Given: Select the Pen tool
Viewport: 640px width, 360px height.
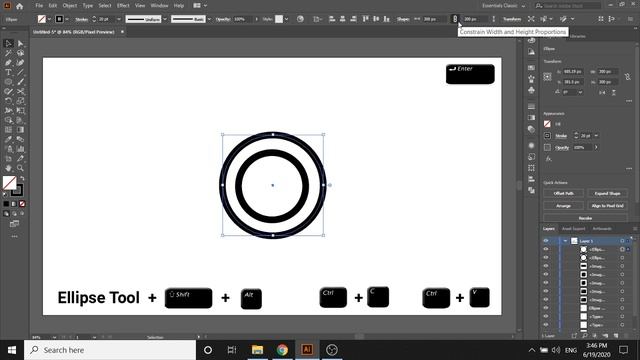Looking at the screenshot, I should 8,62.
